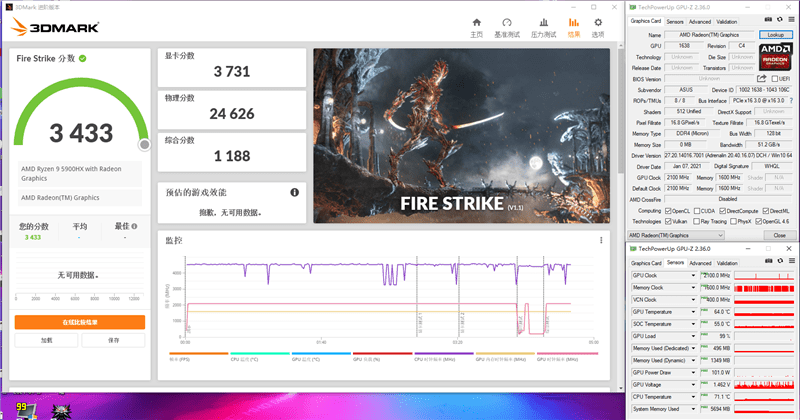This screenshot has height=420, width=800.
Task: Toggle the OpenGL 4.6 checkbox
Action: (759, 221)
